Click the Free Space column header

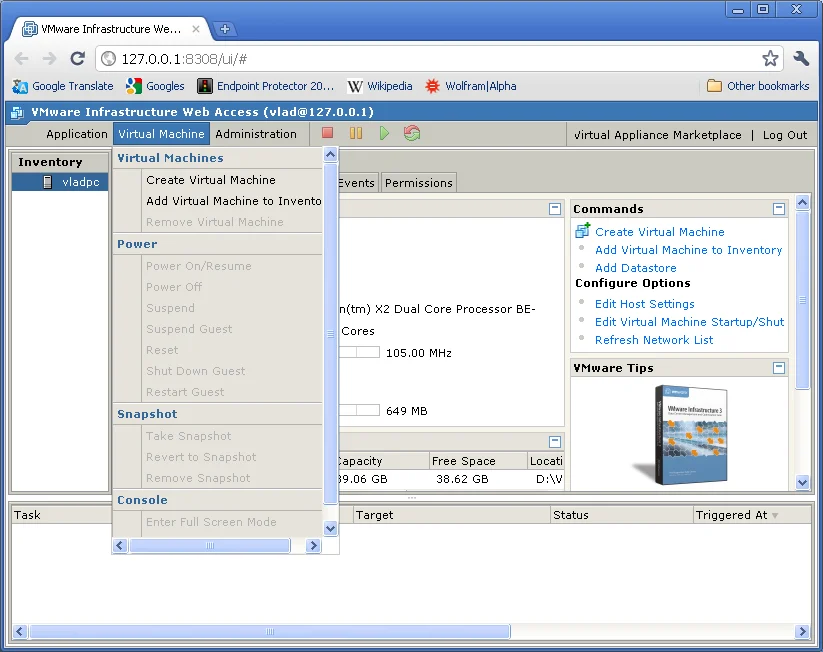[x=478, y=461]
